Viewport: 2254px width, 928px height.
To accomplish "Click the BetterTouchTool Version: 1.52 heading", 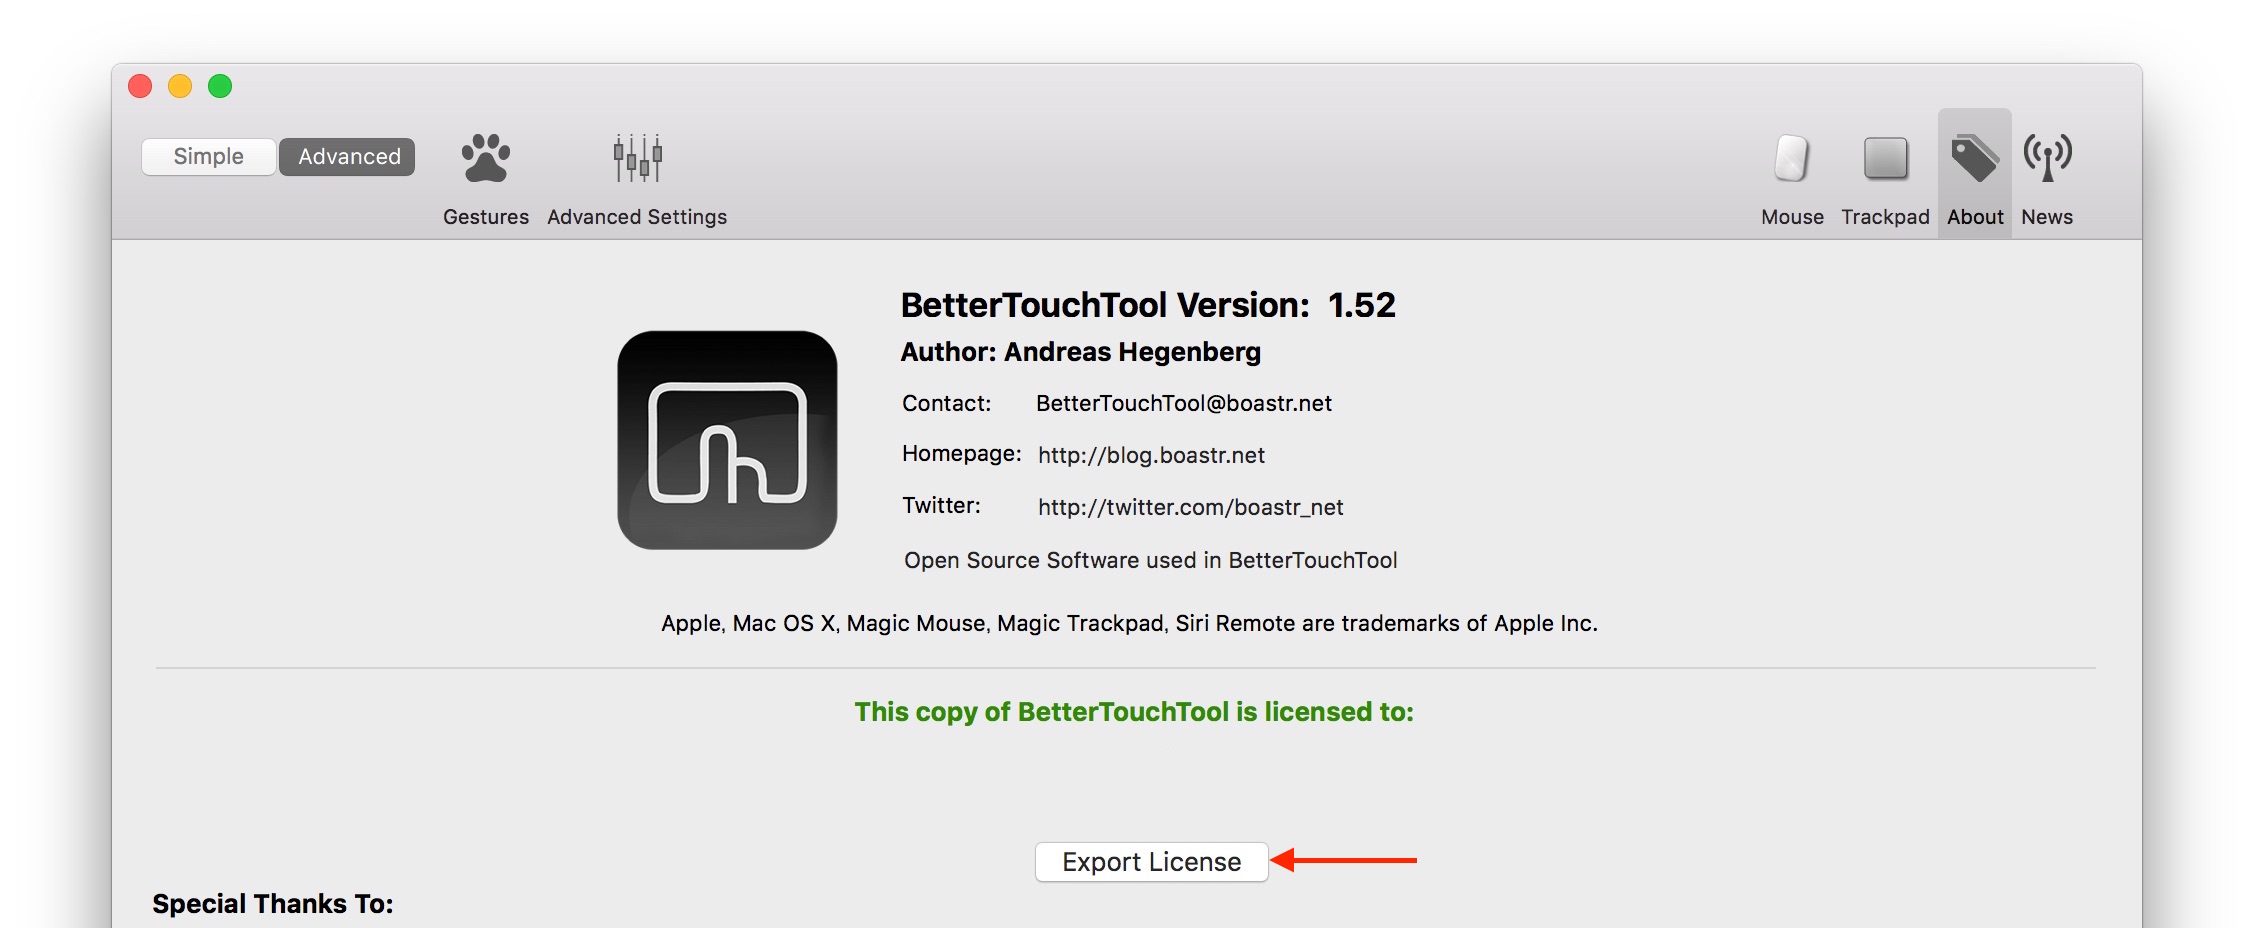I will pos(1148,305).
